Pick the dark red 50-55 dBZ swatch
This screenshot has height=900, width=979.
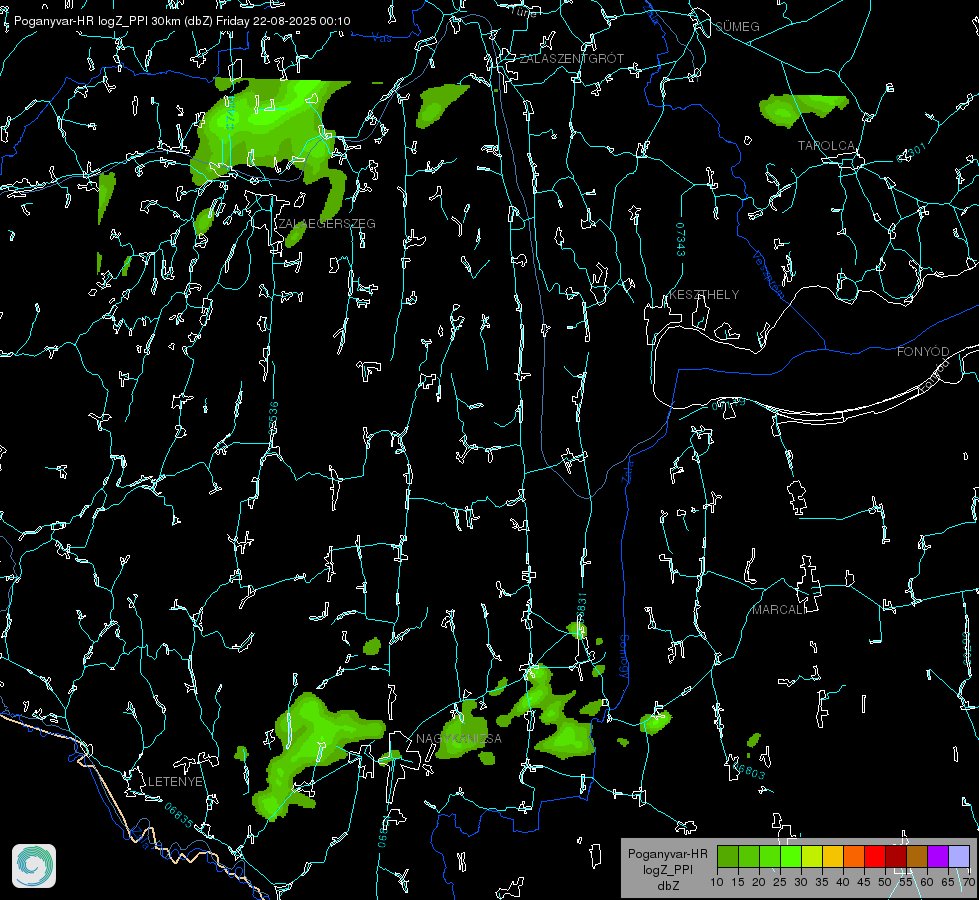pyautogui.click(x=896, y=856)
